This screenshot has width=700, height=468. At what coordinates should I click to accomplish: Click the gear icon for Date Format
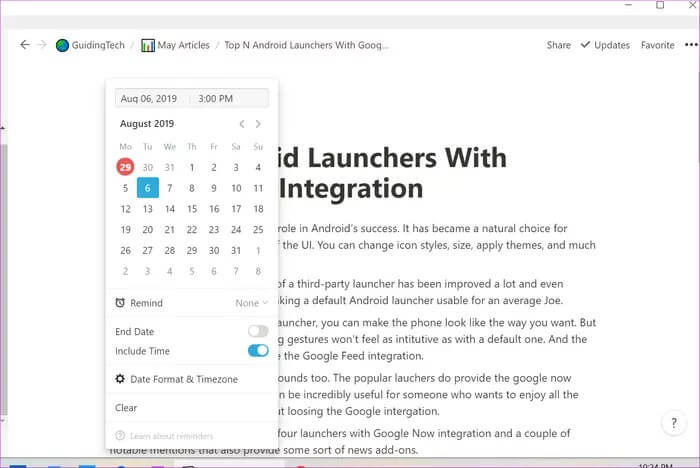click(x=120, y=379)
